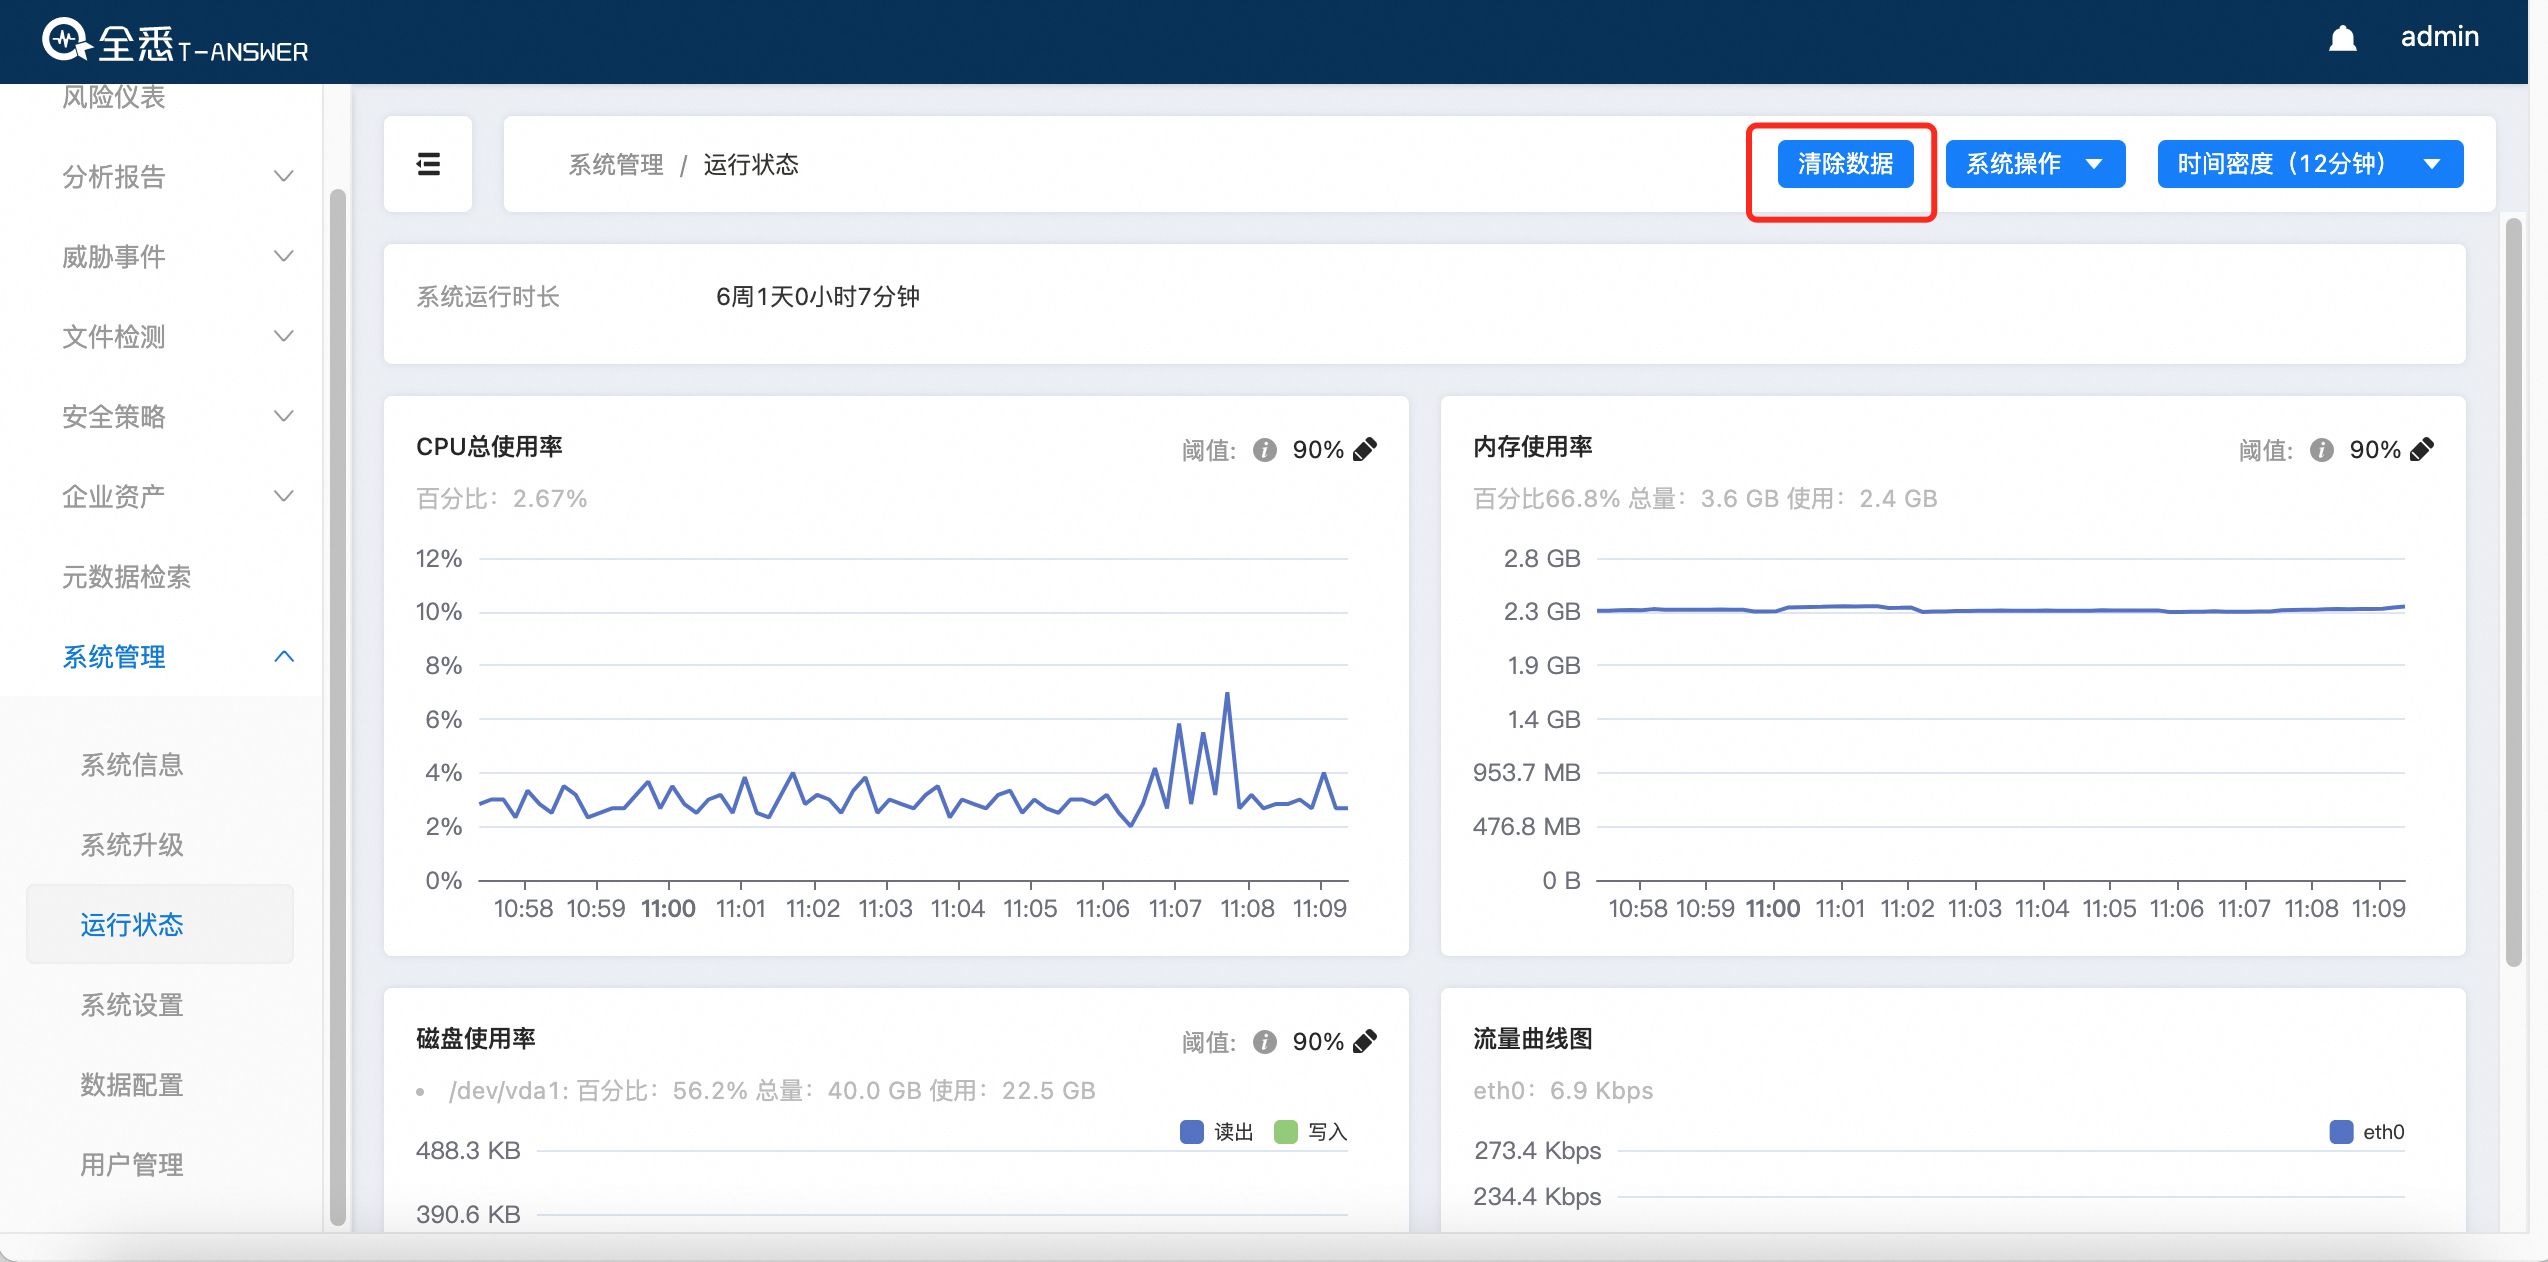
Task: Open the 时间密度 (12分钟) dropdown
Action: coord(2309,164)
